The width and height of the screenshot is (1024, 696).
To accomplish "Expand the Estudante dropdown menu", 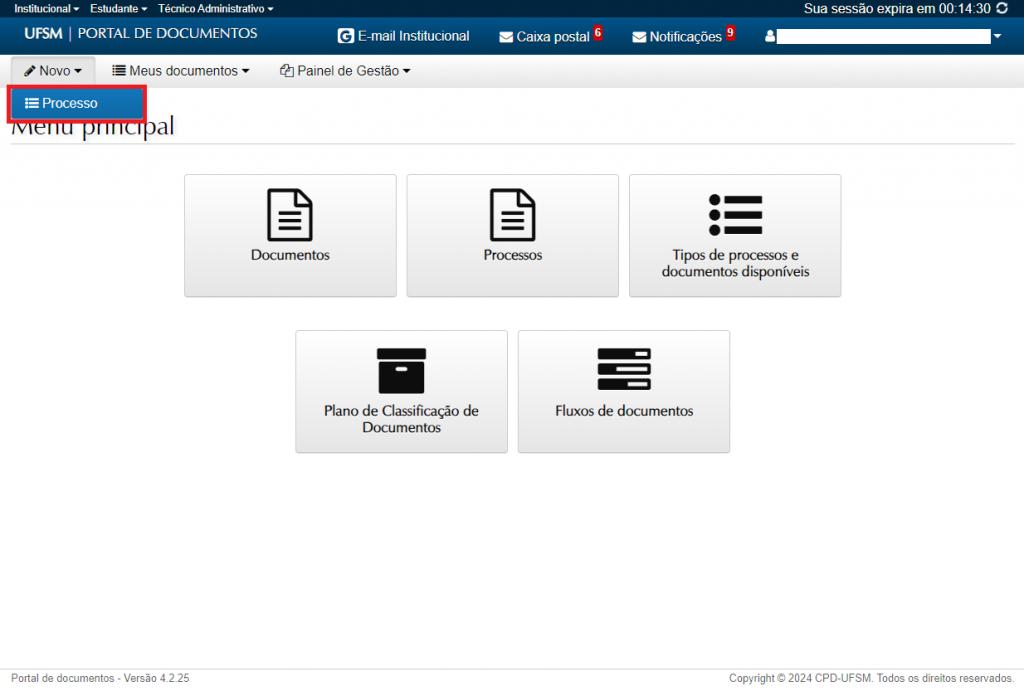I will 118,8.
